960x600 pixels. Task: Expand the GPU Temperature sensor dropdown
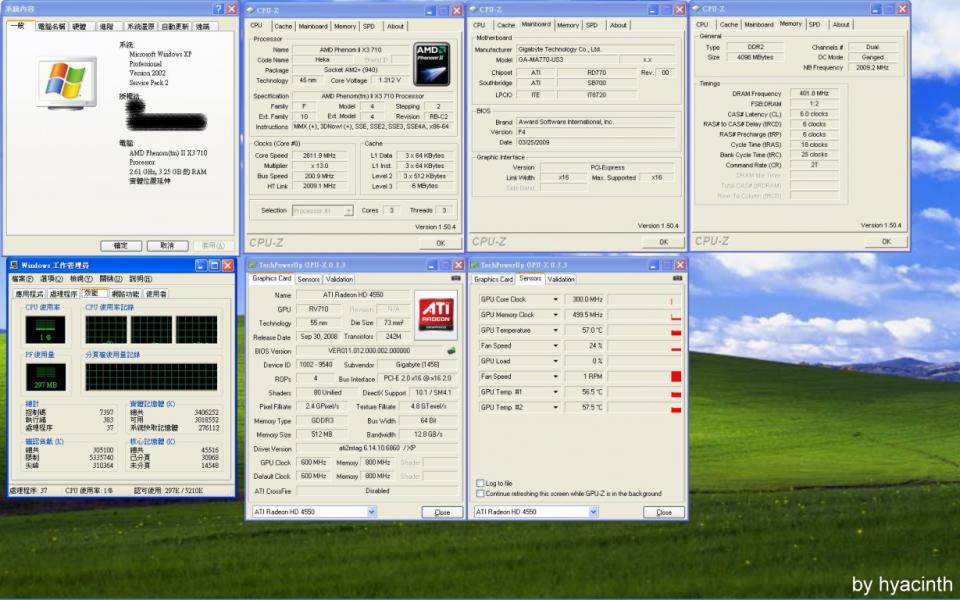pyautogui.click(x=556, y=330)
